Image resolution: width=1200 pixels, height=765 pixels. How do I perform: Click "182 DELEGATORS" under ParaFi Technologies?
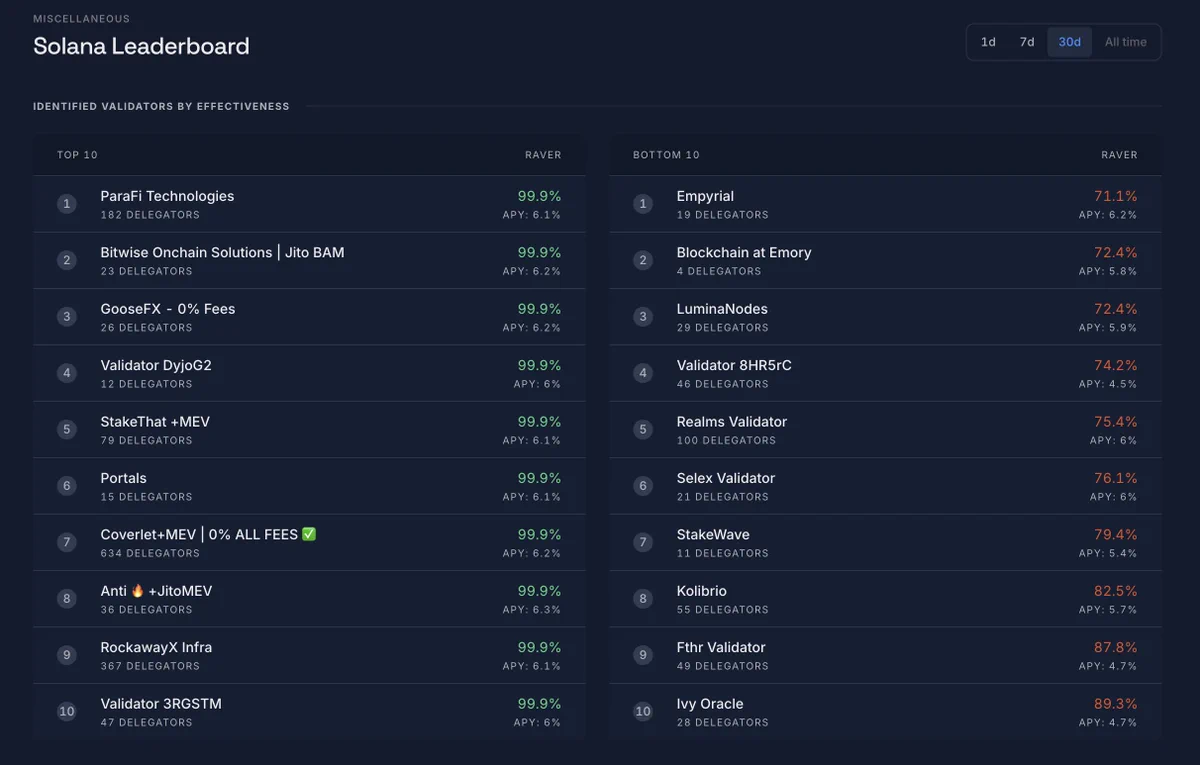point(150,215)
